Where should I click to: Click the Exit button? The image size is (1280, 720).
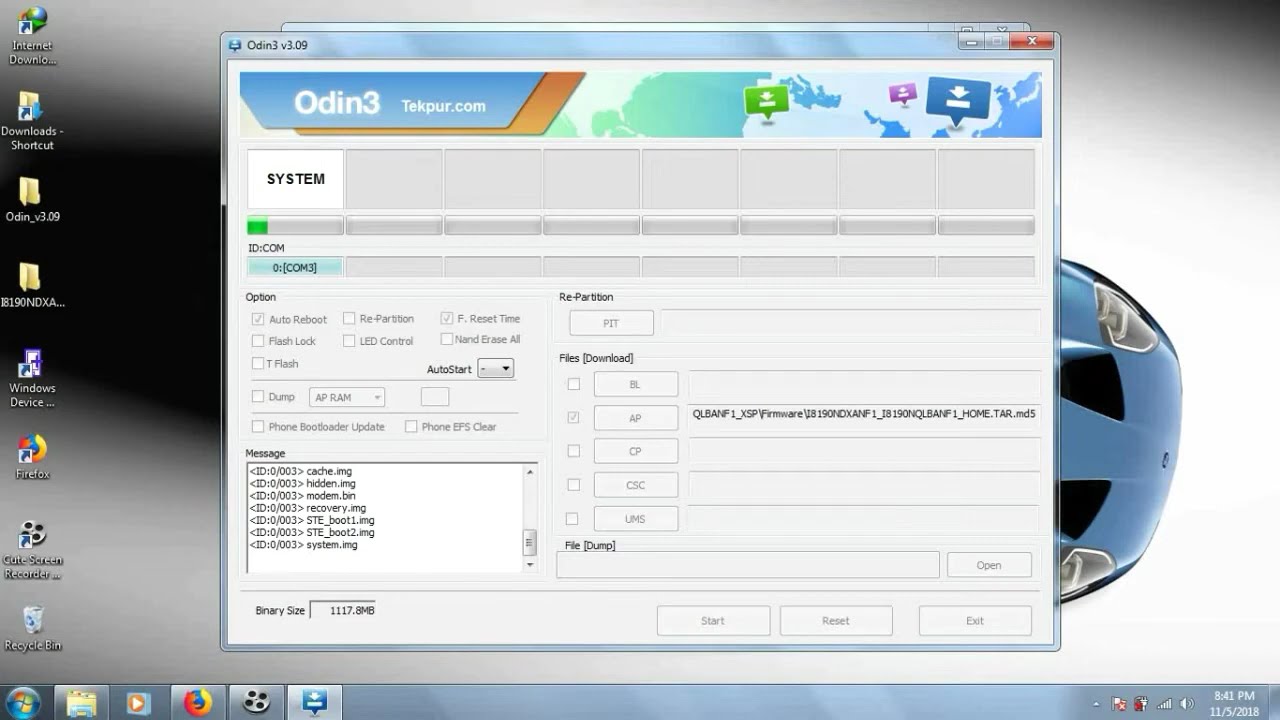click(x=975, y=620)
